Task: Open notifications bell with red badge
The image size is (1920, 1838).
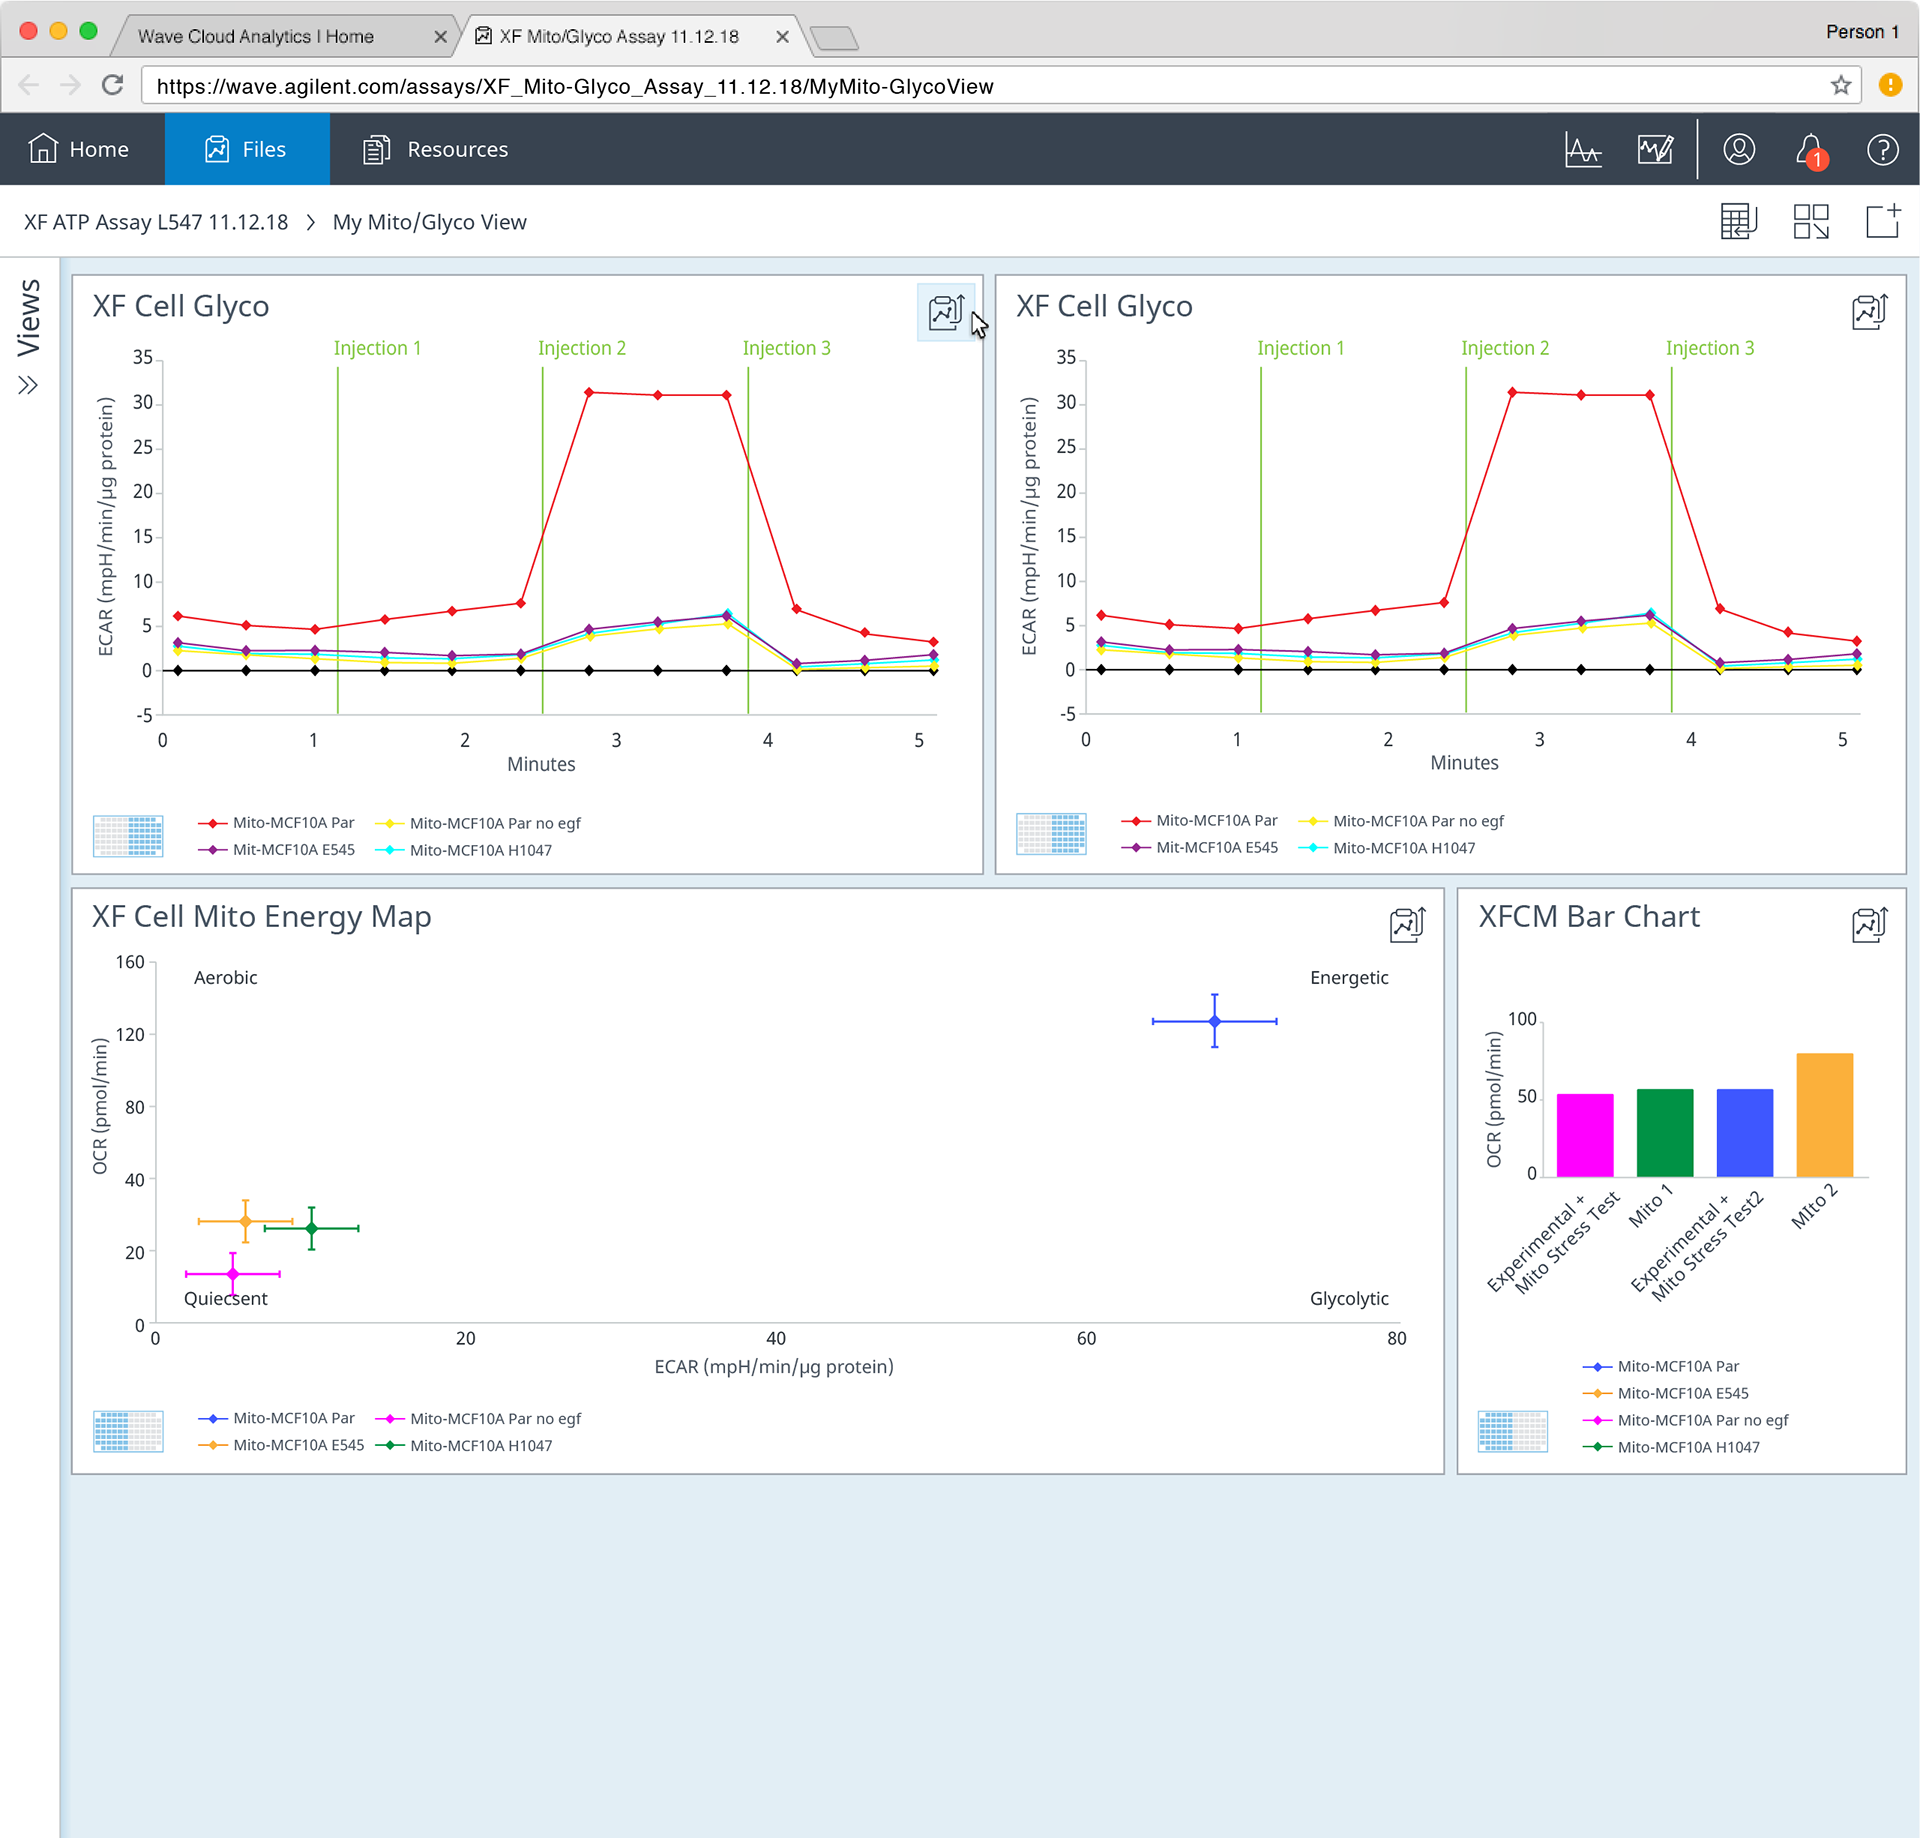Action: pyautogui.click(x=1811, y=150)
